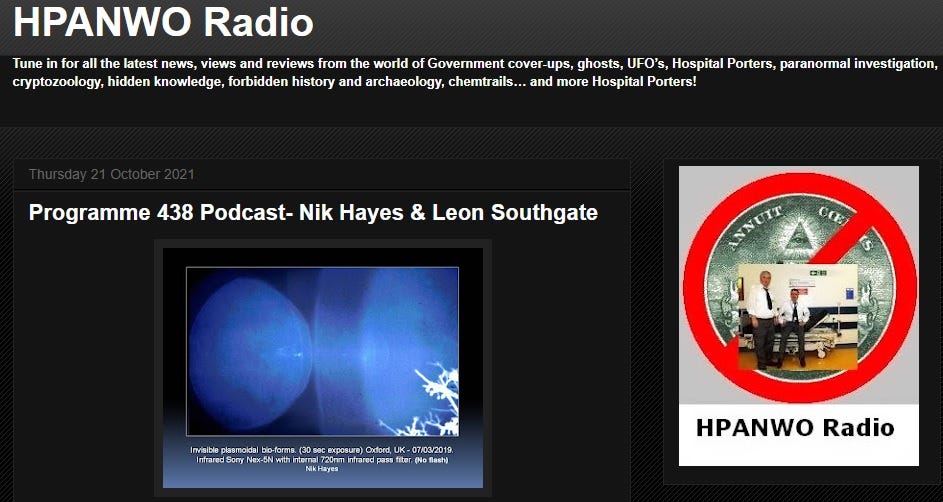Click the HPANWO Radio blog title
This screenshot has width=943, height=502.
[163, 23]
